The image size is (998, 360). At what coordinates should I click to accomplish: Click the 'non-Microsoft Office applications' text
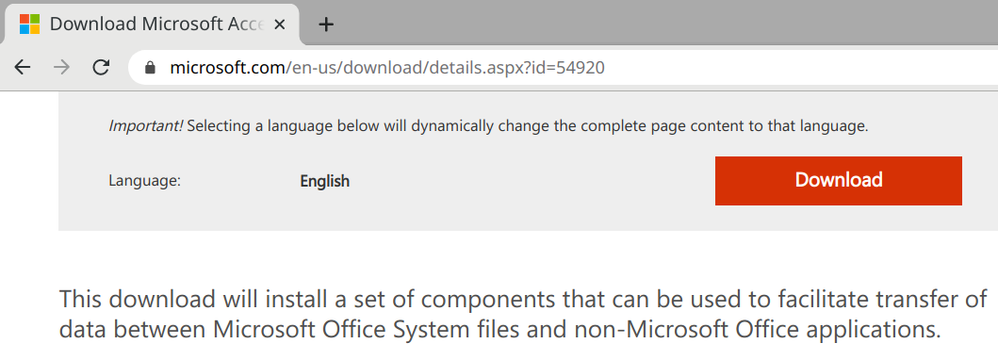click(x=757, y=330)
